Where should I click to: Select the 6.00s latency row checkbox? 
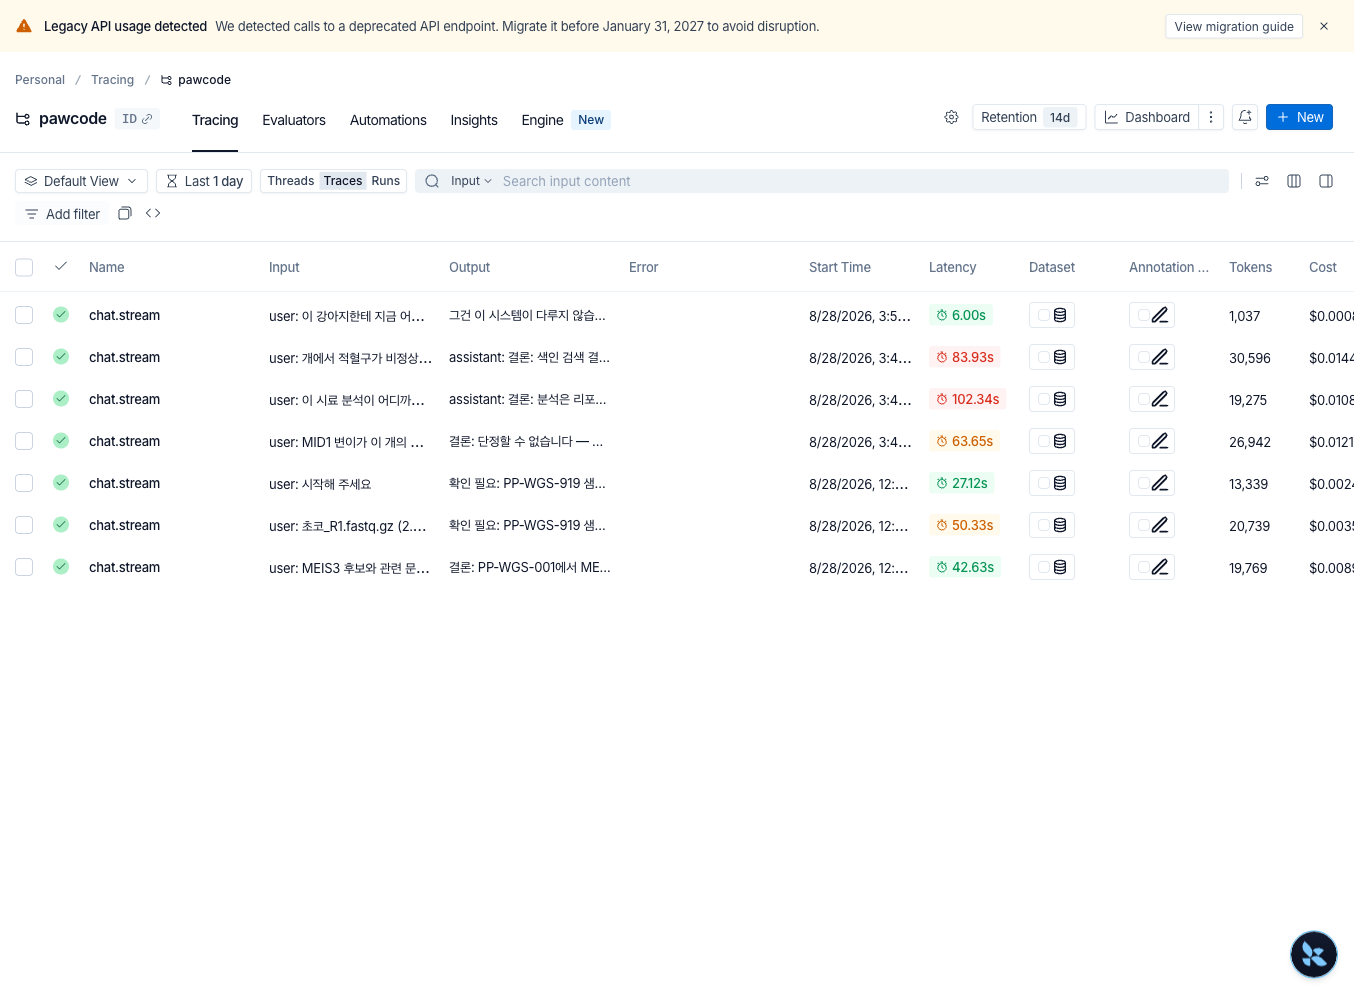tap(24, 315)
